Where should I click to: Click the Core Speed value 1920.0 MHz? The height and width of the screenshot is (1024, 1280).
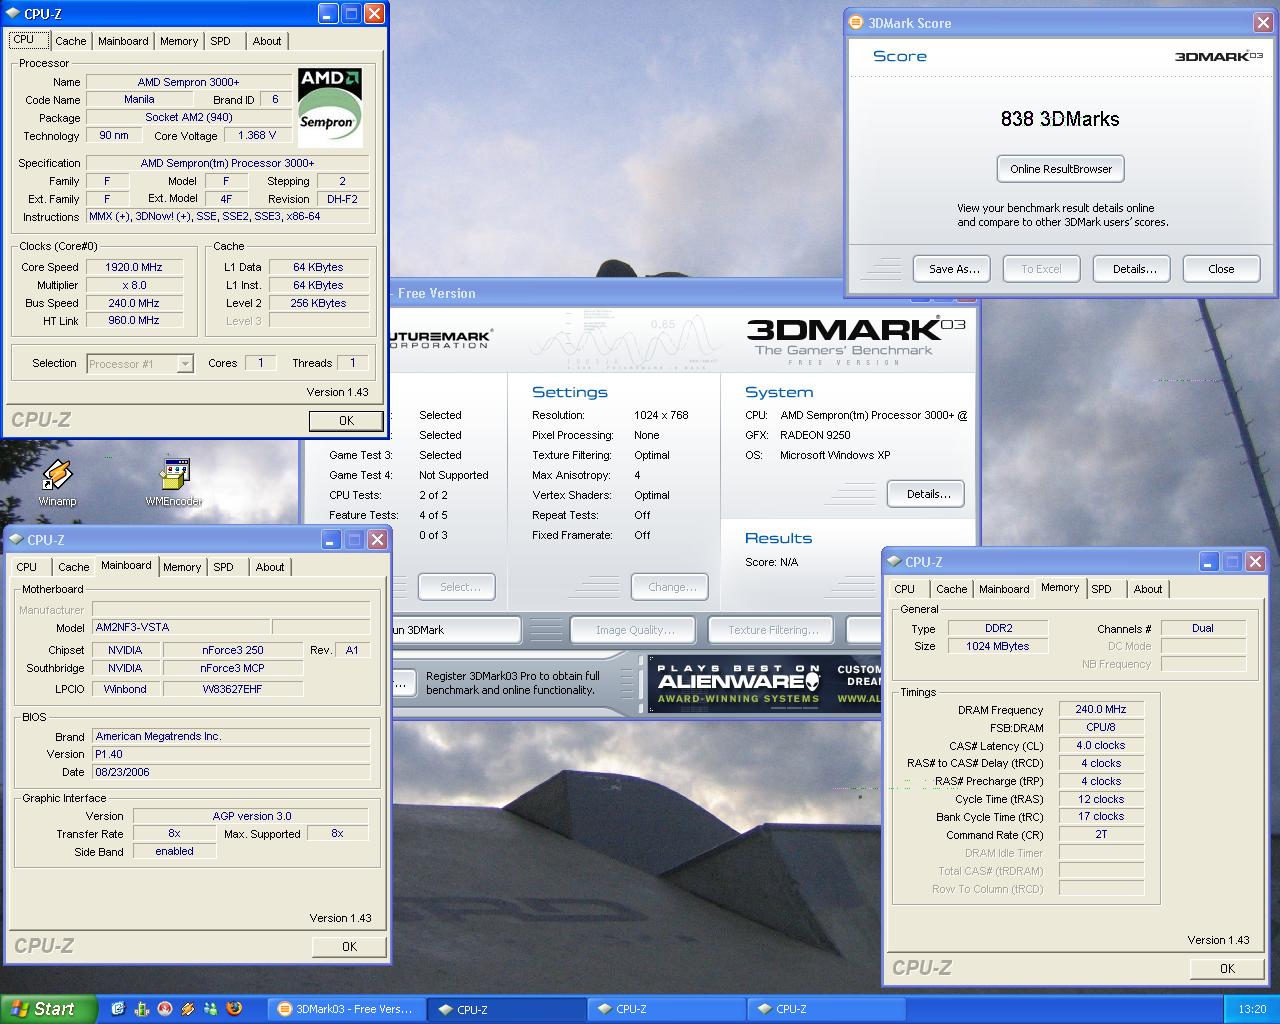tap(134, 267)
